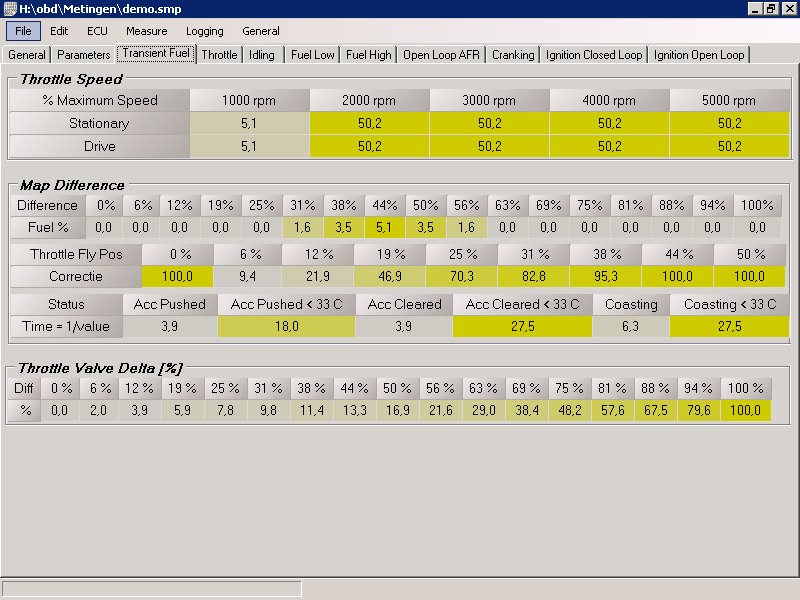800x600 pixels.
Task: Select Acc Cleared < 33 C value 27,5
Action: pos(522,327)
